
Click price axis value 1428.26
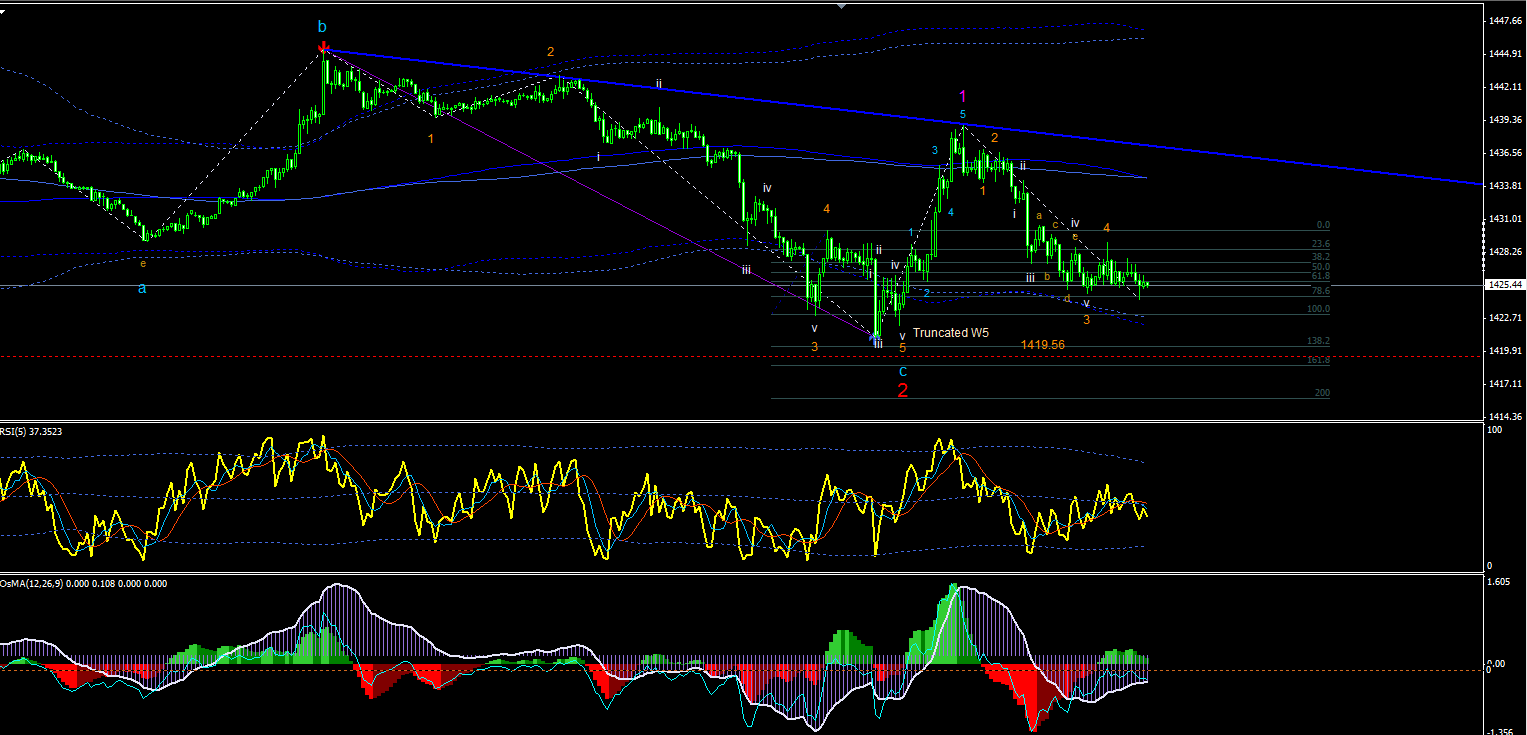click(1506, 252)
